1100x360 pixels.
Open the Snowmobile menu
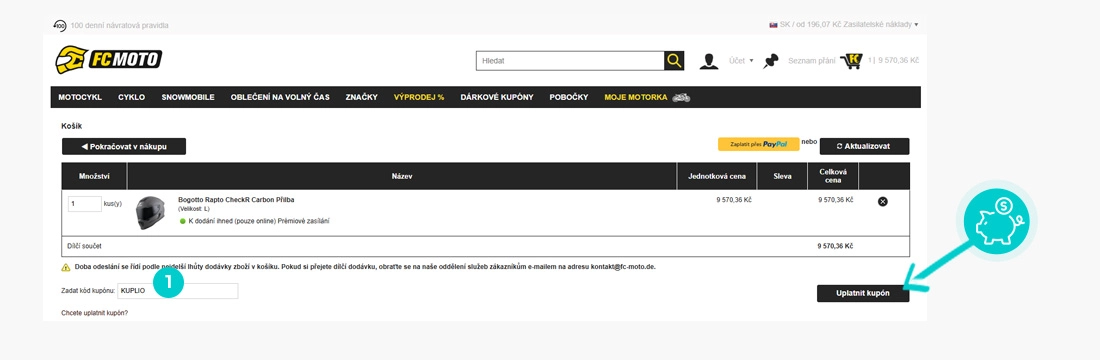pos(188,97)
